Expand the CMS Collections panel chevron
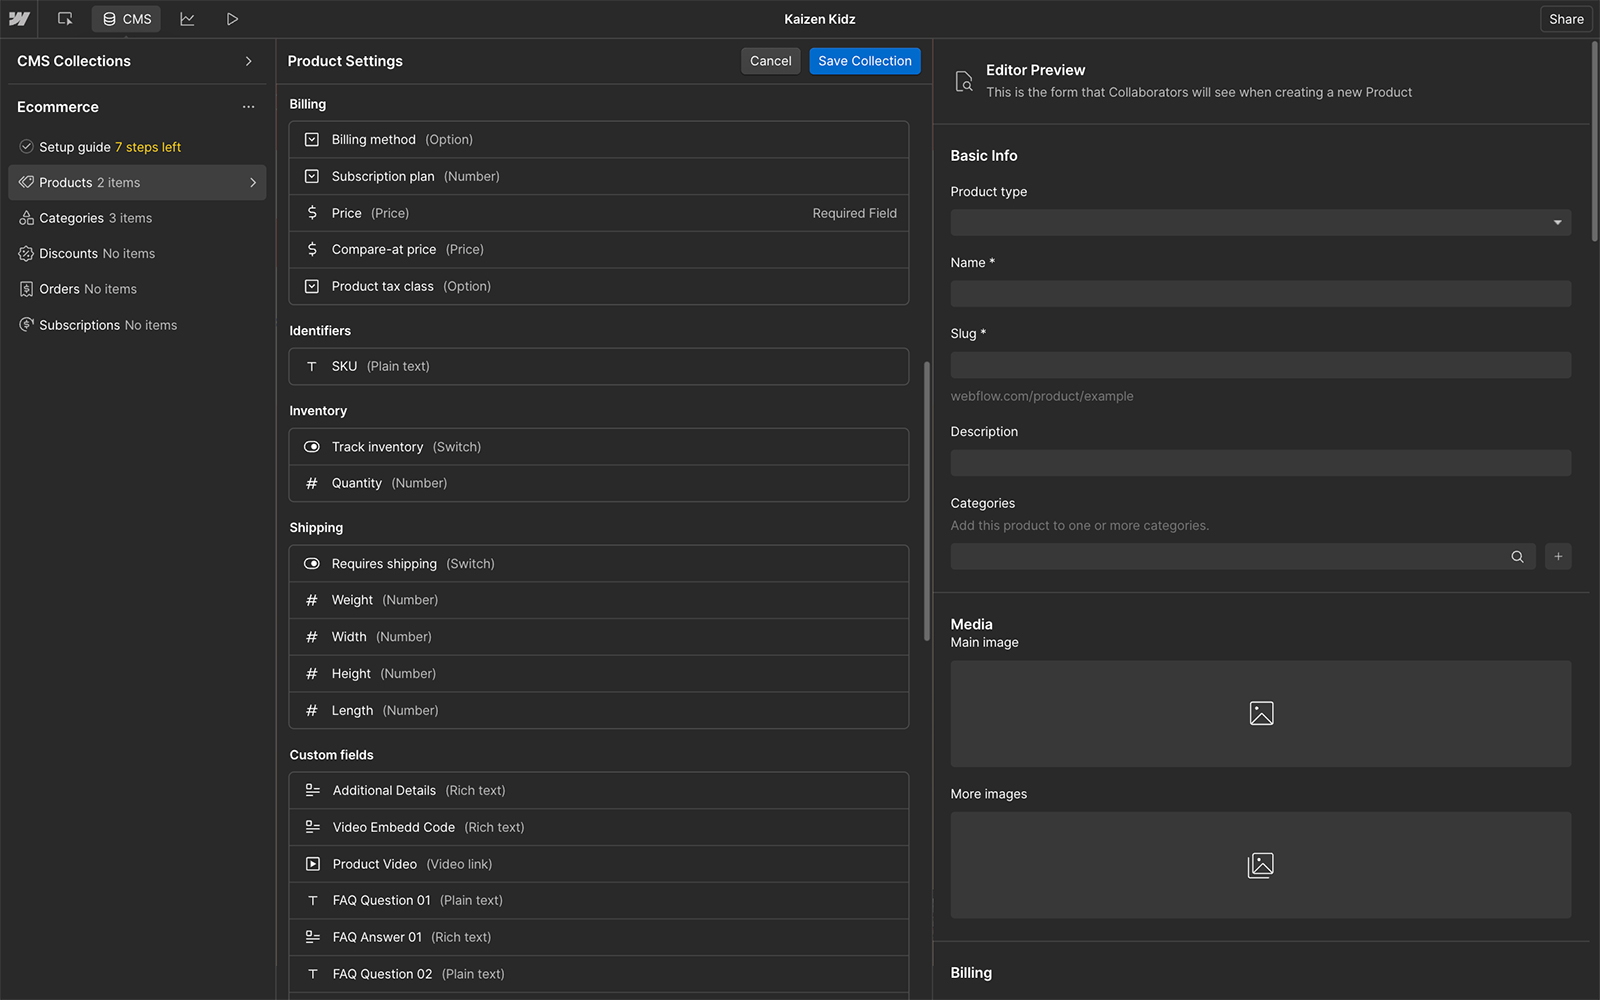 (x=249, y=61)
